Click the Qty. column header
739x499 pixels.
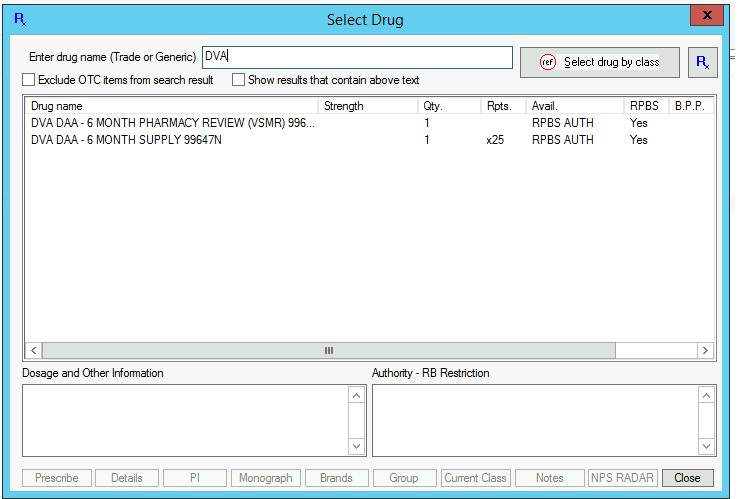click(x=449, y=106)
